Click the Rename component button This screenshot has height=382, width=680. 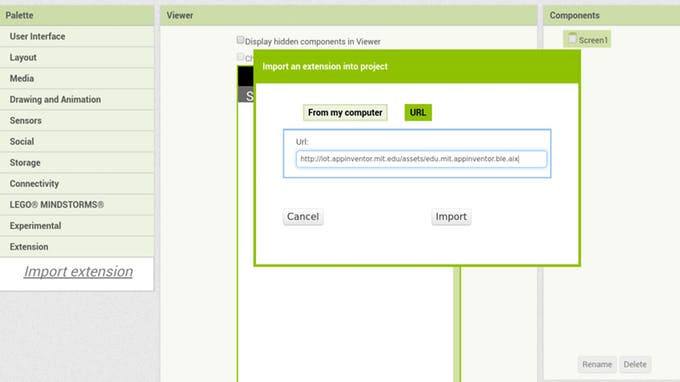[x=597, y=364]
